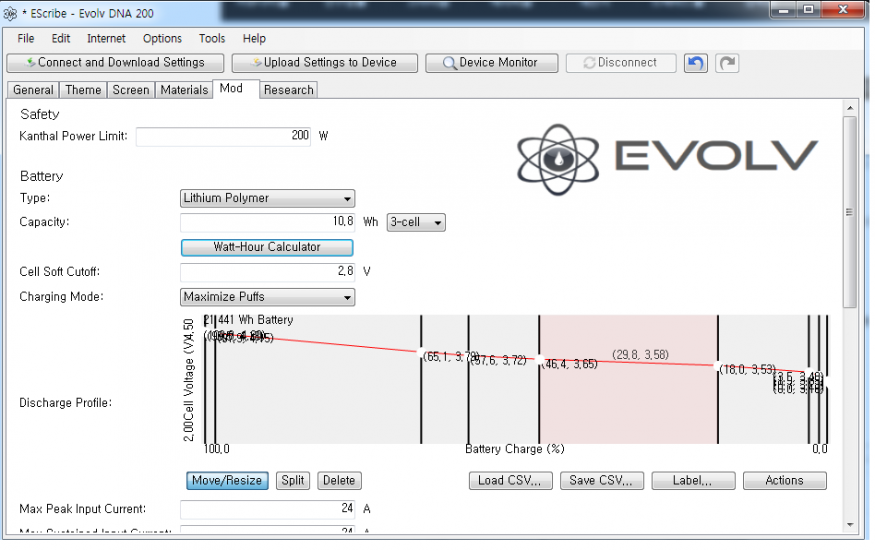Viewport: 875px width, 550px height.
Task: Click the vertical scrollbar thumb
Action: pyautogui.click(x=849, y=212)
